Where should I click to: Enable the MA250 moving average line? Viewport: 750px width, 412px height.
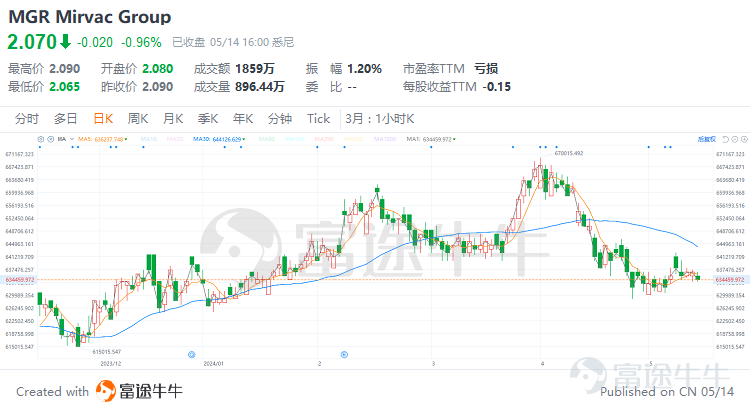point(324,139)
